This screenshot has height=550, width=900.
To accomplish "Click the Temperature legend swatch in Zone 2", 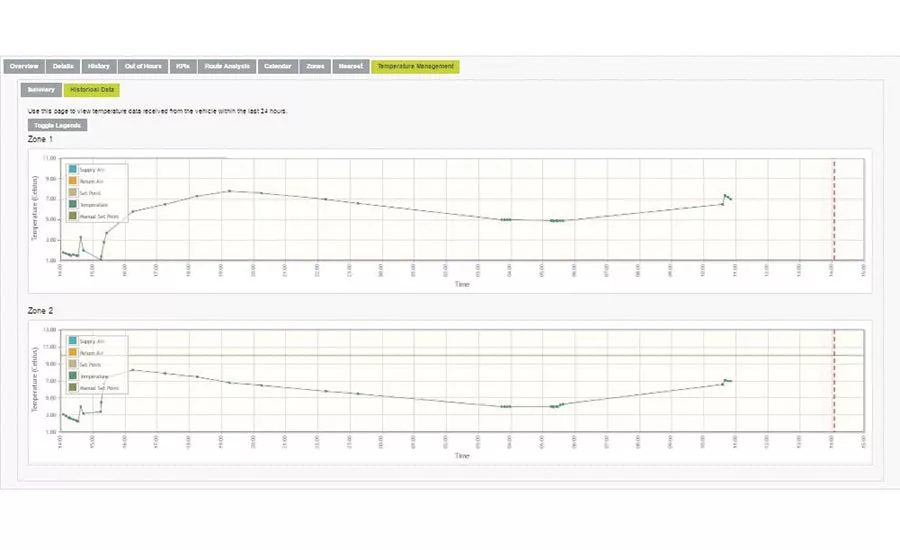I will click(x=73, y=376).
